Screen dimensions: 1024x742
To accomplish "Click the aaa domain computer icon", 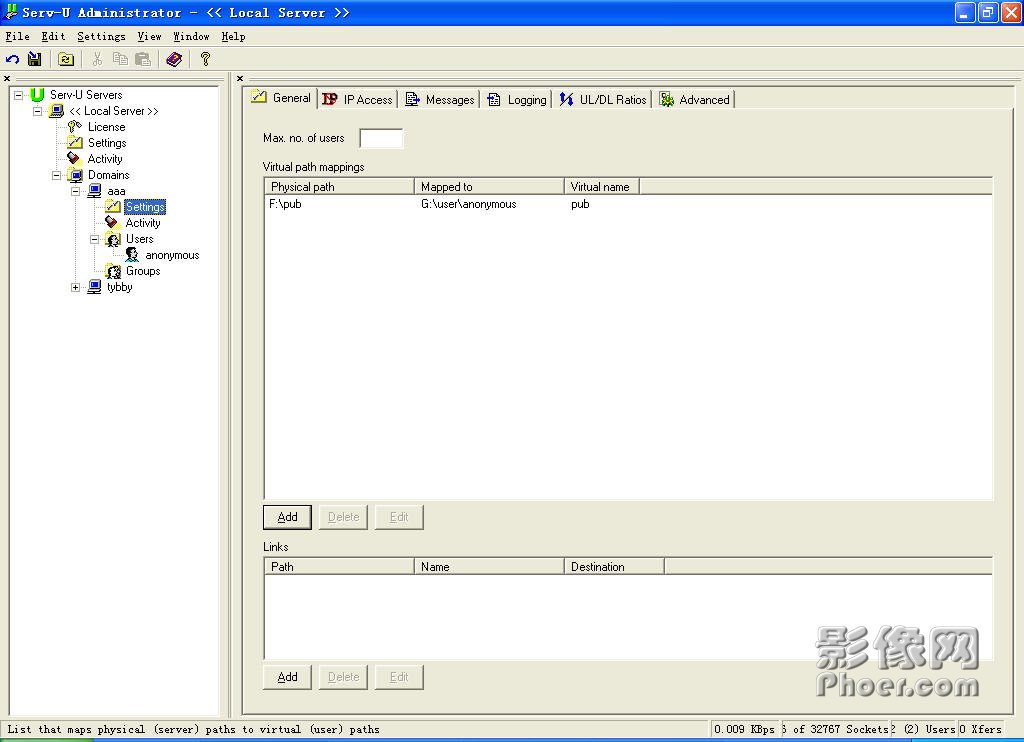I will tap(95, 191).
